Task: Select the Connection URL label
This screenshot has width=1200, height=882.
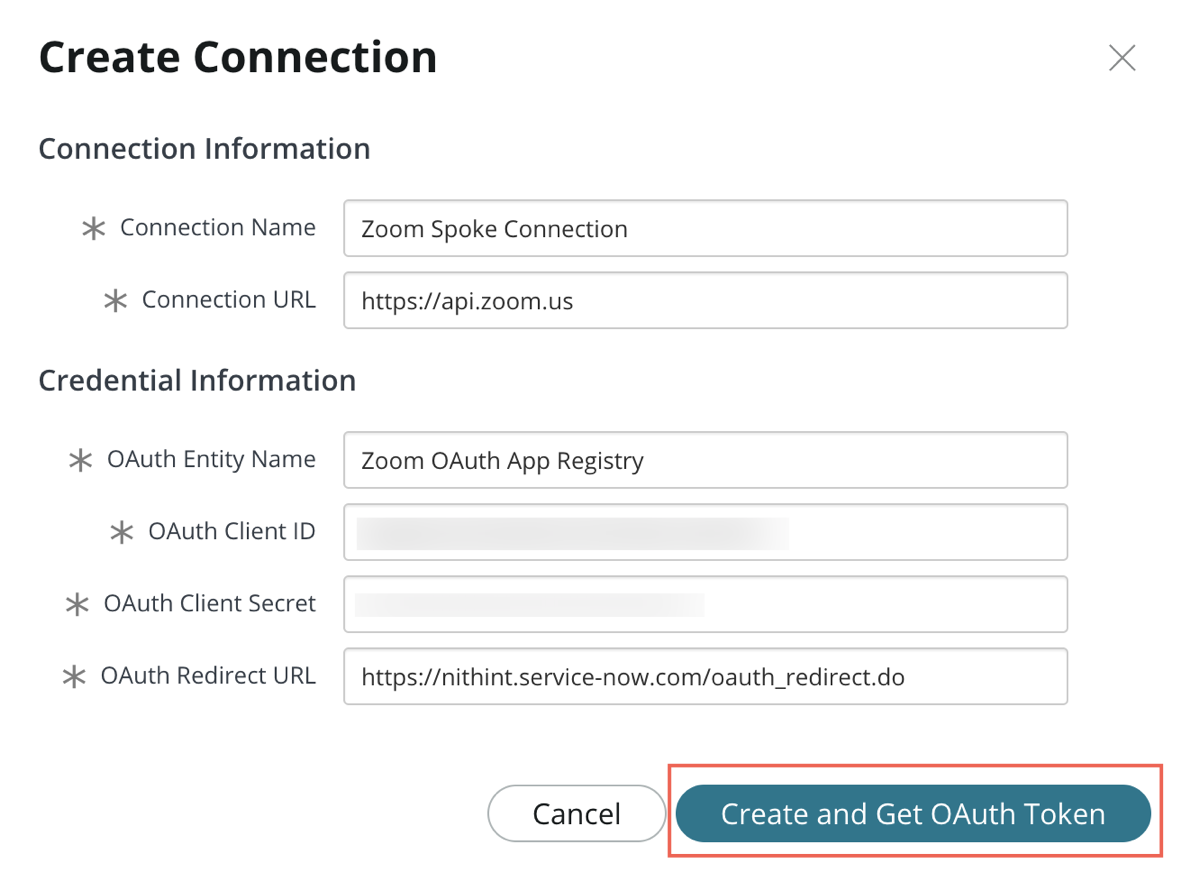Action: (x=229, y=299)
